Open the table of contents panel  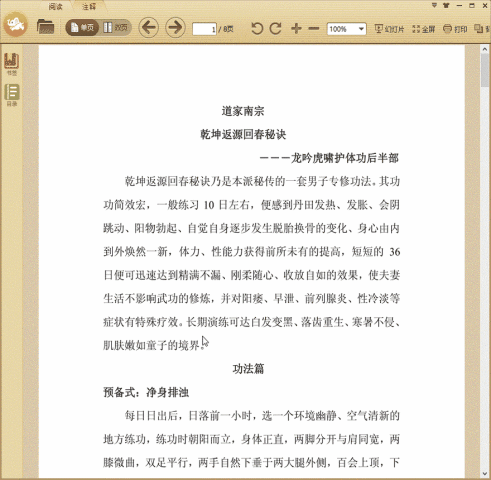tap(12, 95)
